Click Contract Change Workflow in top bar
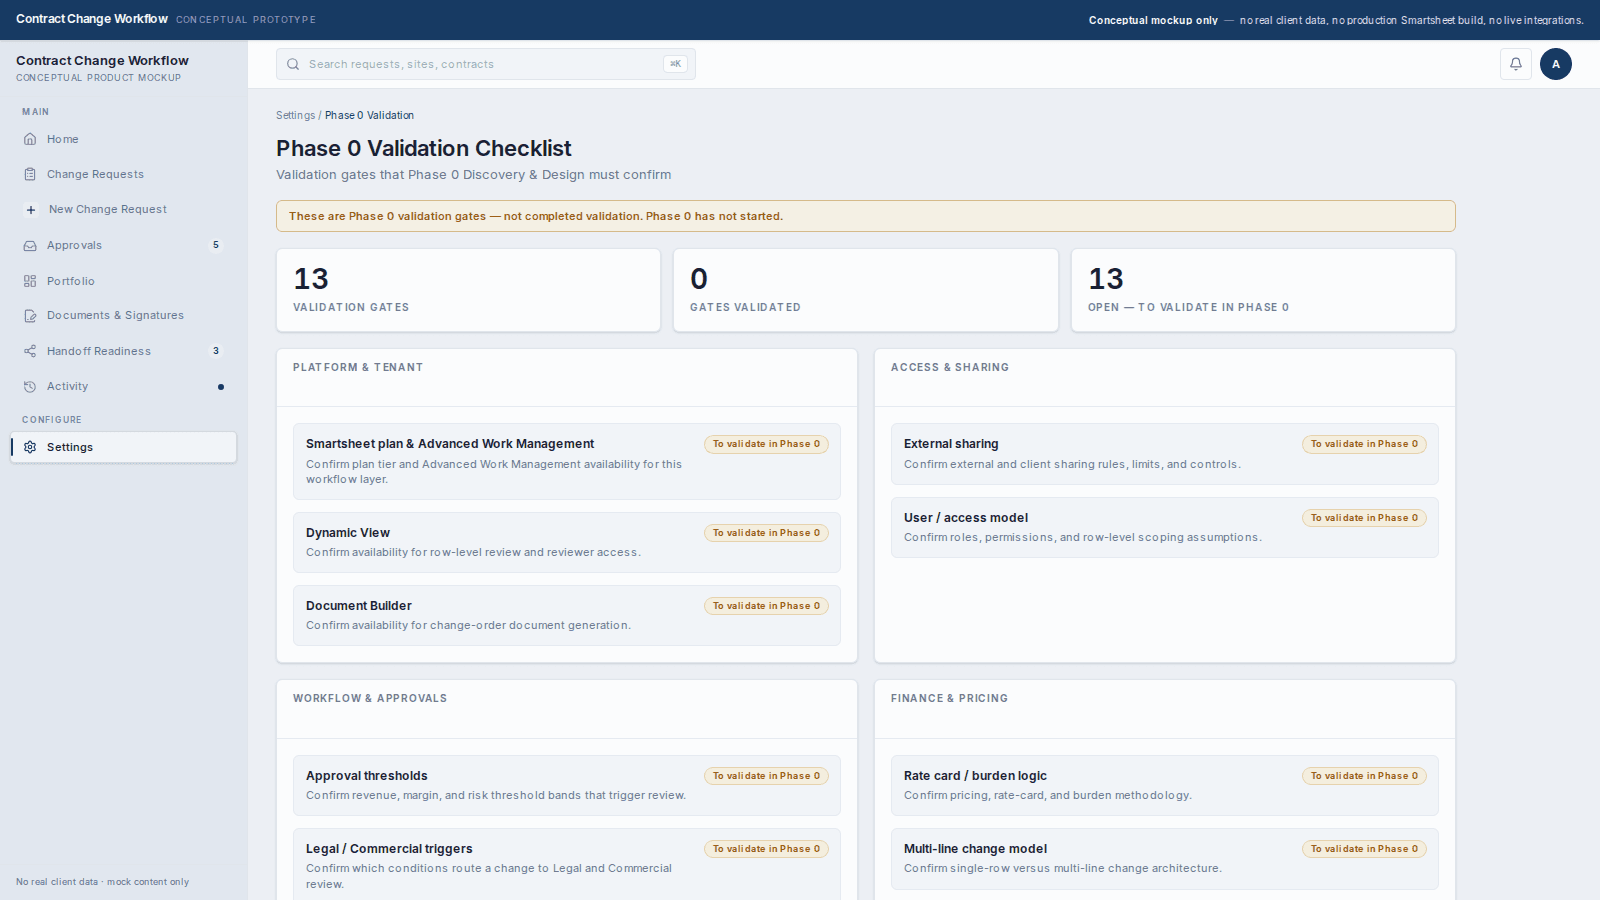This screenshot has width=1600, height=900. [x=92, y=19]
